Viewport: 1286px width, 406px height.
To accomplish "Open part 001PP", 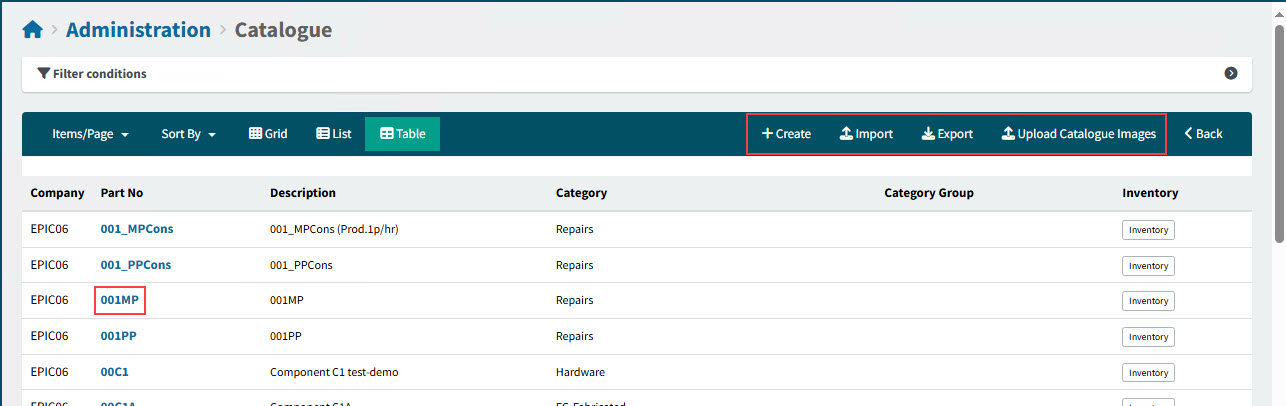I will pos(119,336).
